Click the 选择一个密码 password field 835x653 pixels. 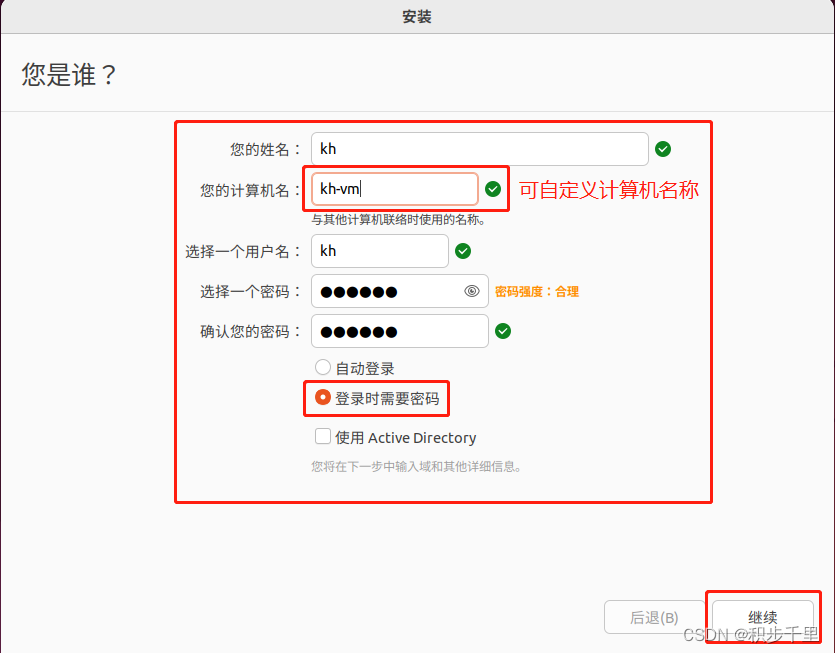point(399,291)
